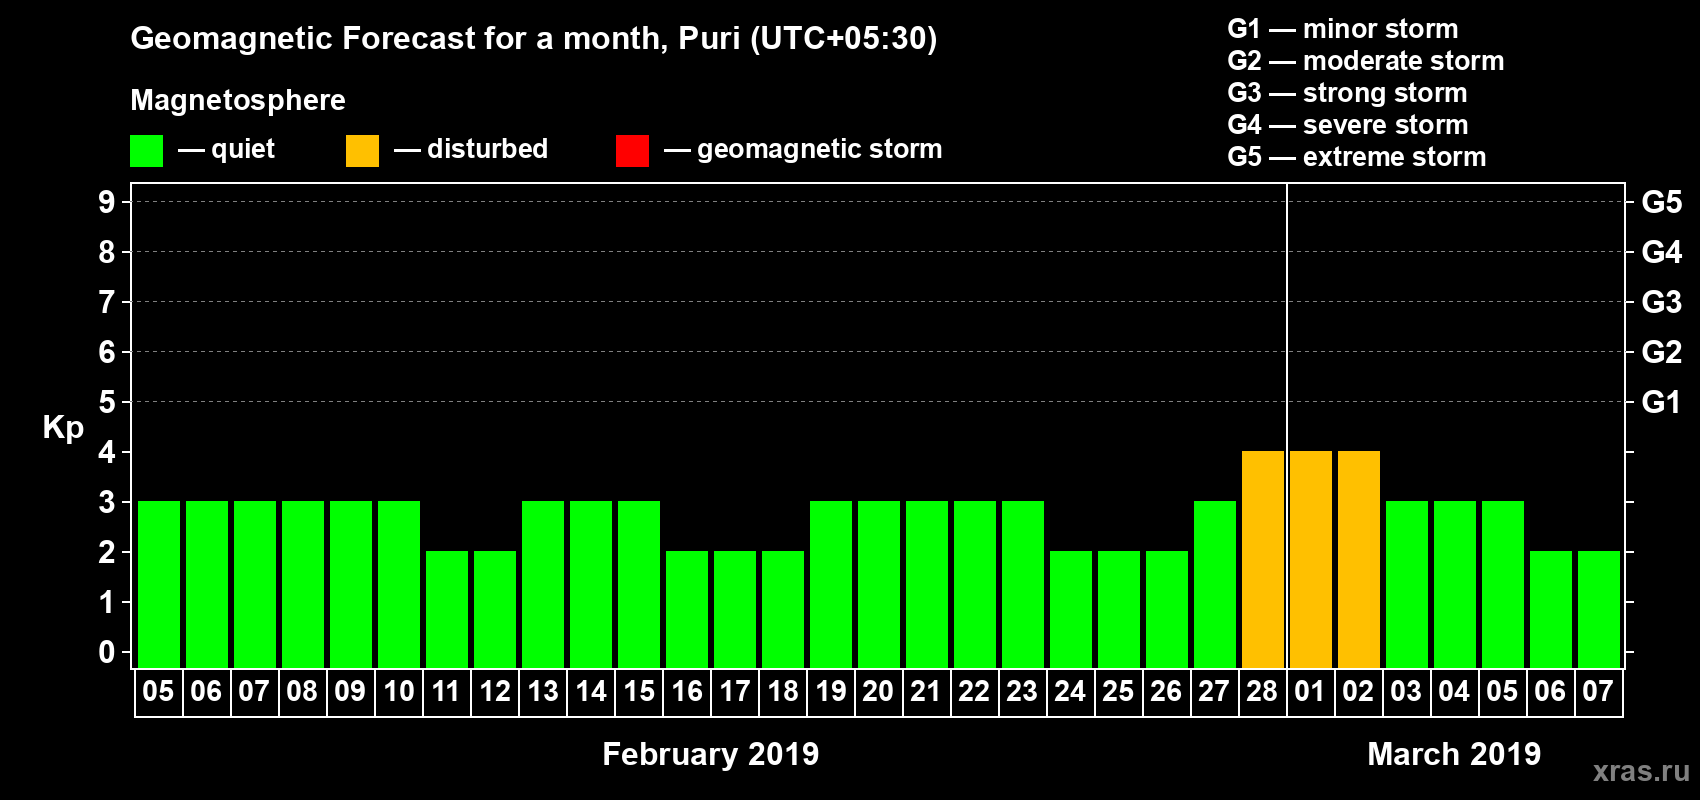Screen dimensions: 1700x800
Task: Click the 'G2 — moderate storm' legend line
Action: point(1366,61)
